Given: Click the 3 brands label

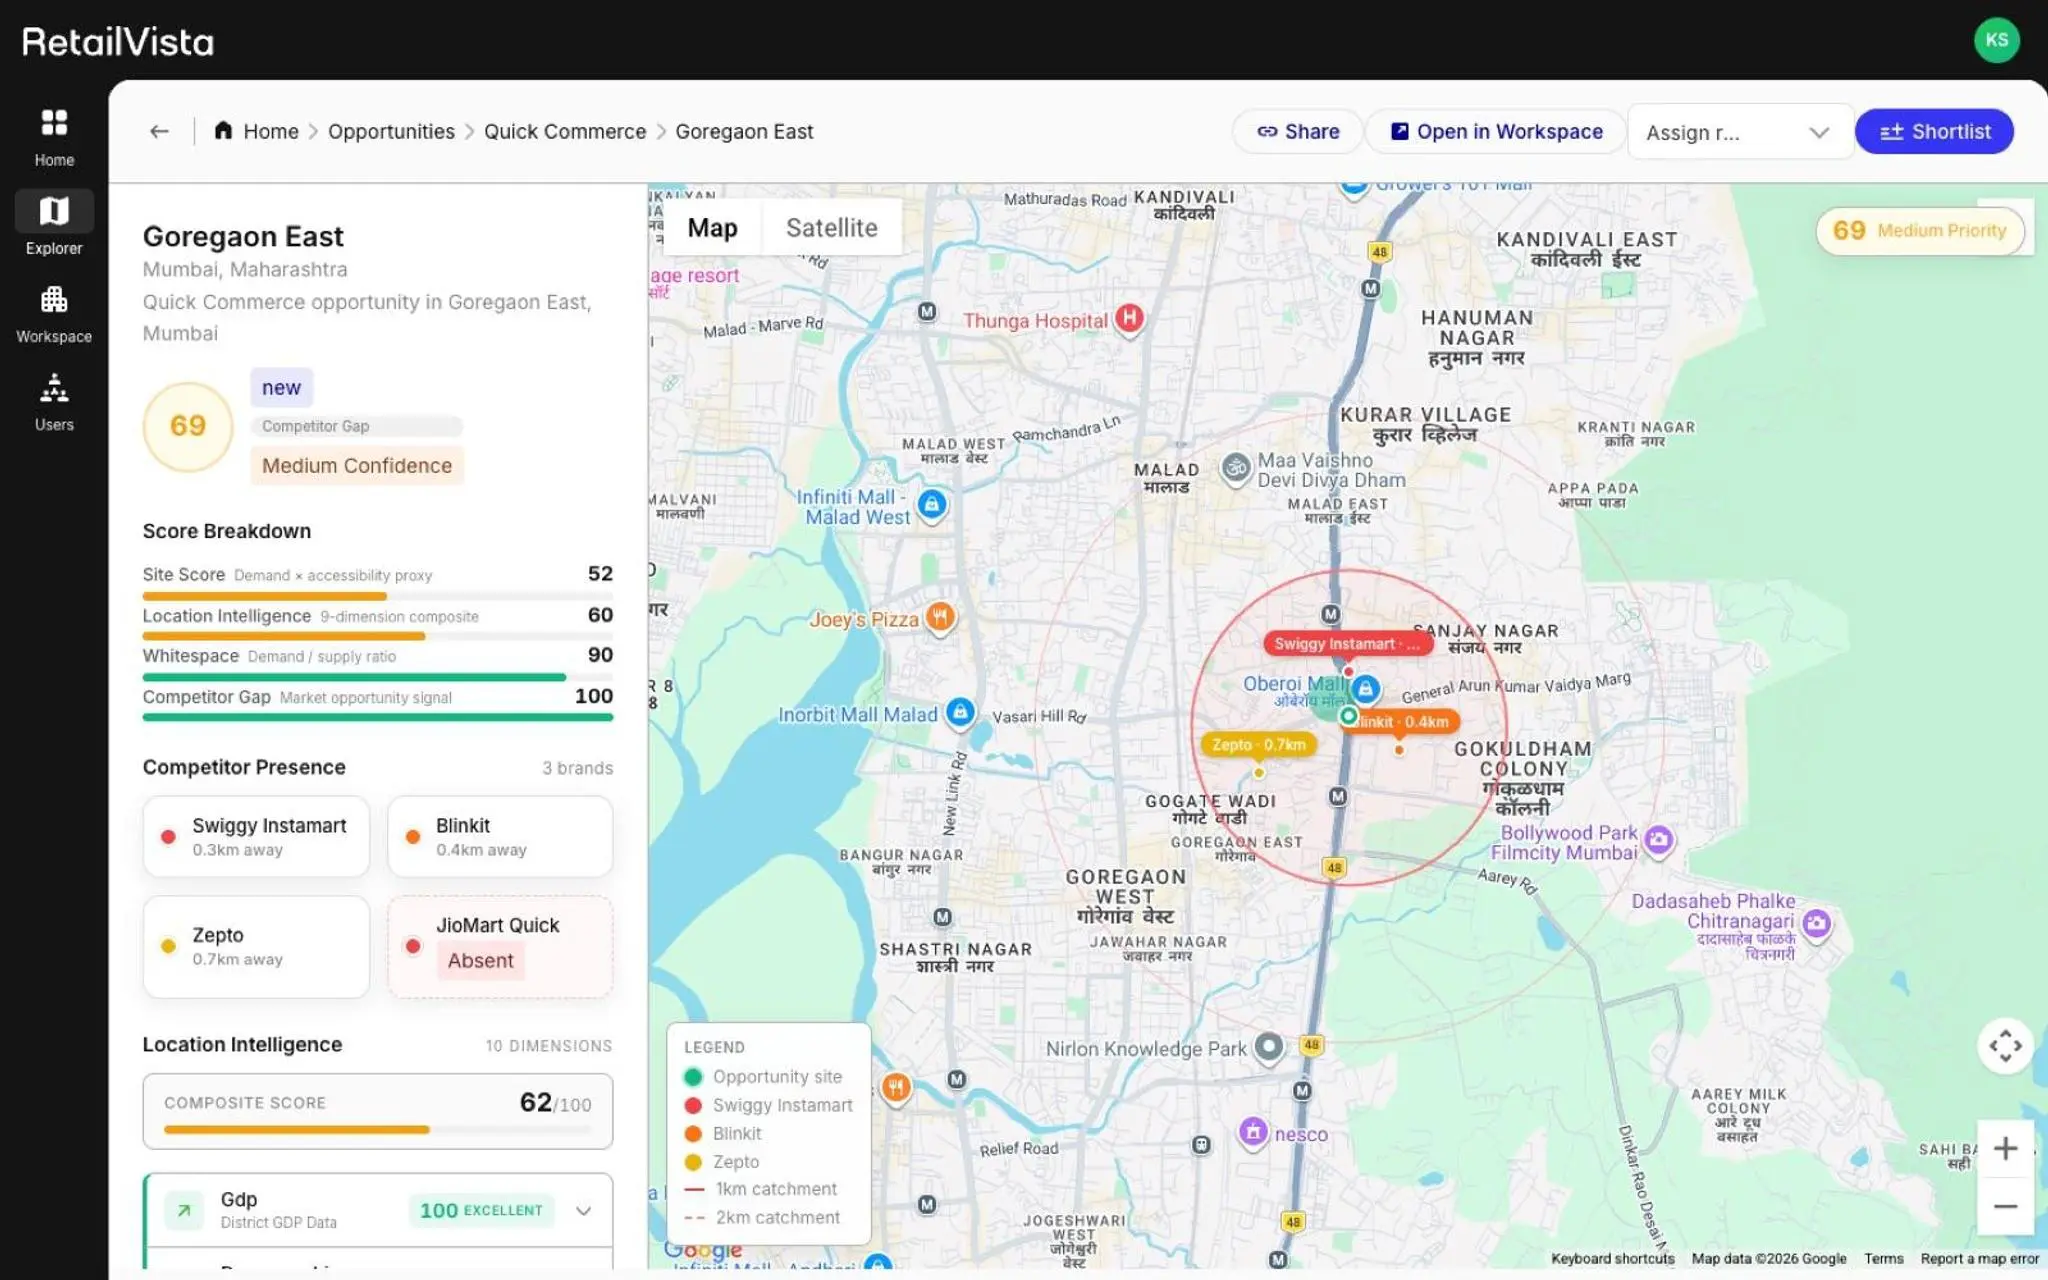Looking at the screenshot, I should coord(577,768).
